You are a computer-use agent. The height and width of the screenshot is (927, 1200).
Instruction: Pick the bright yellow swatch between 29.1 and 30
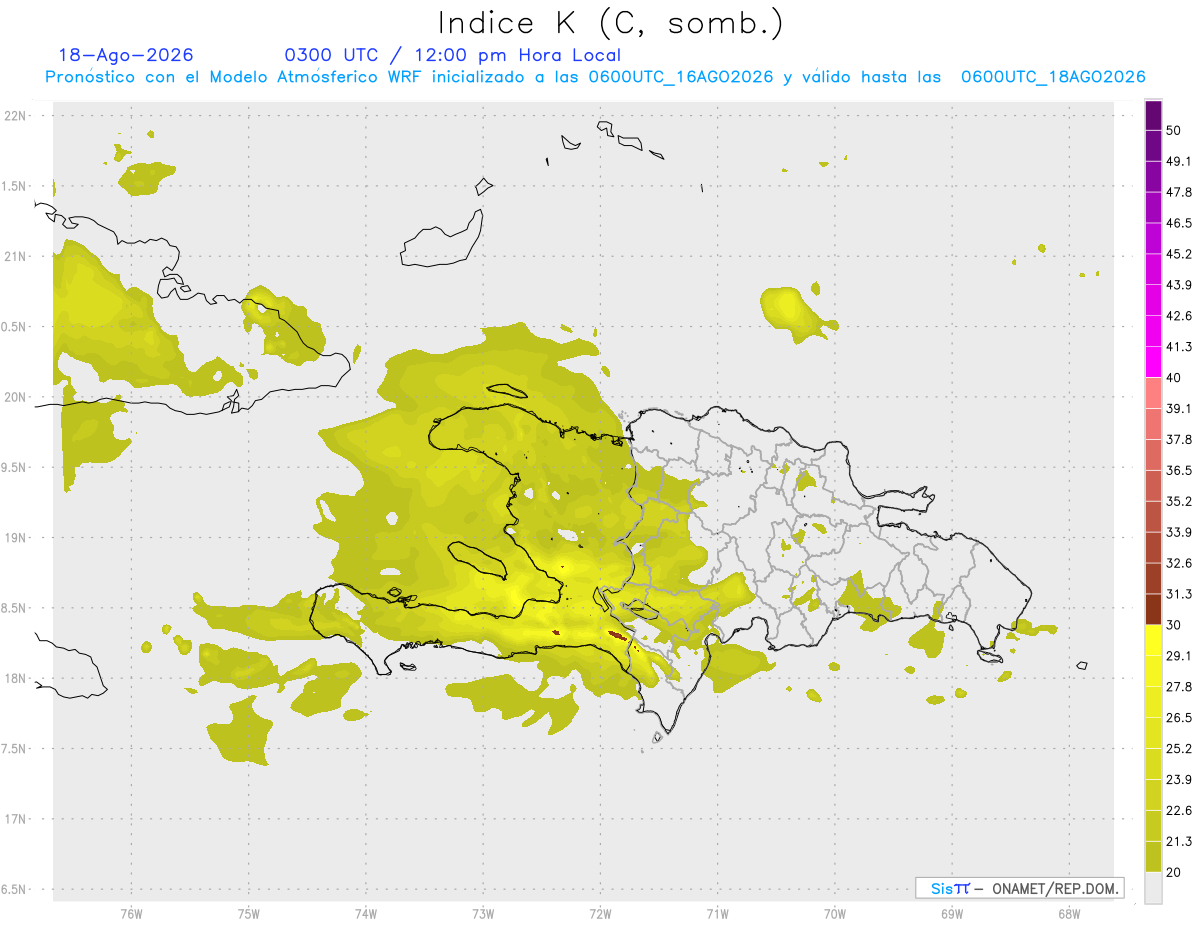1153,640
